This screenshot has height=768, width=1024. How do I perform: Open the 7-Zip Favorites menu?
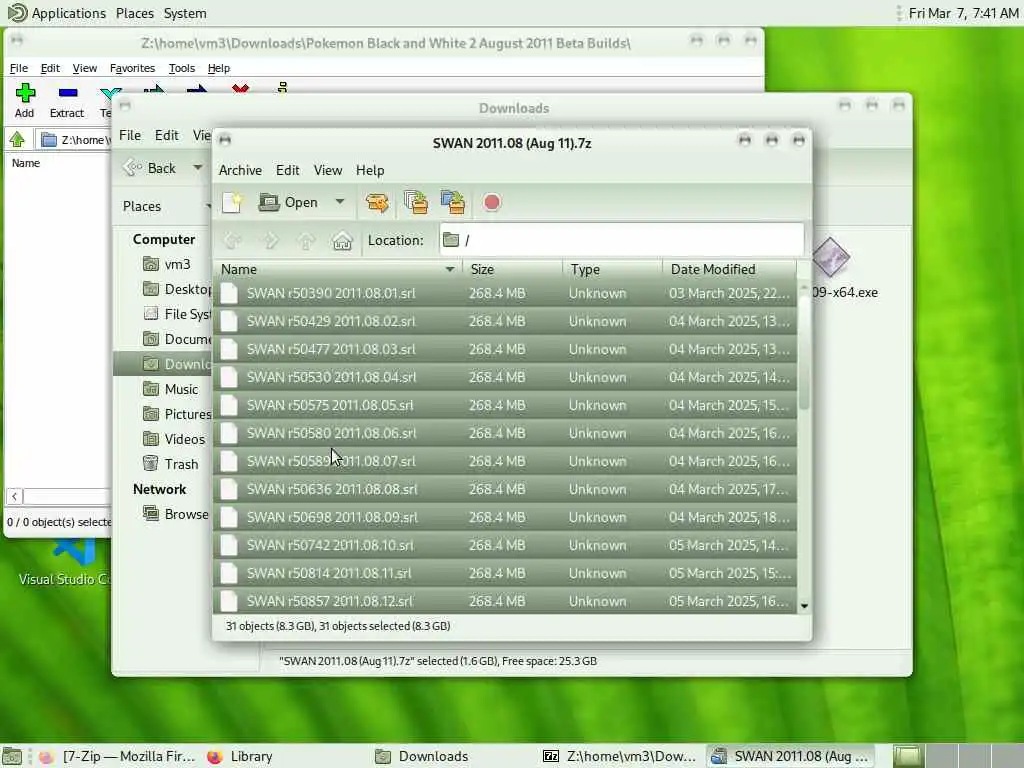click(132, 68)
